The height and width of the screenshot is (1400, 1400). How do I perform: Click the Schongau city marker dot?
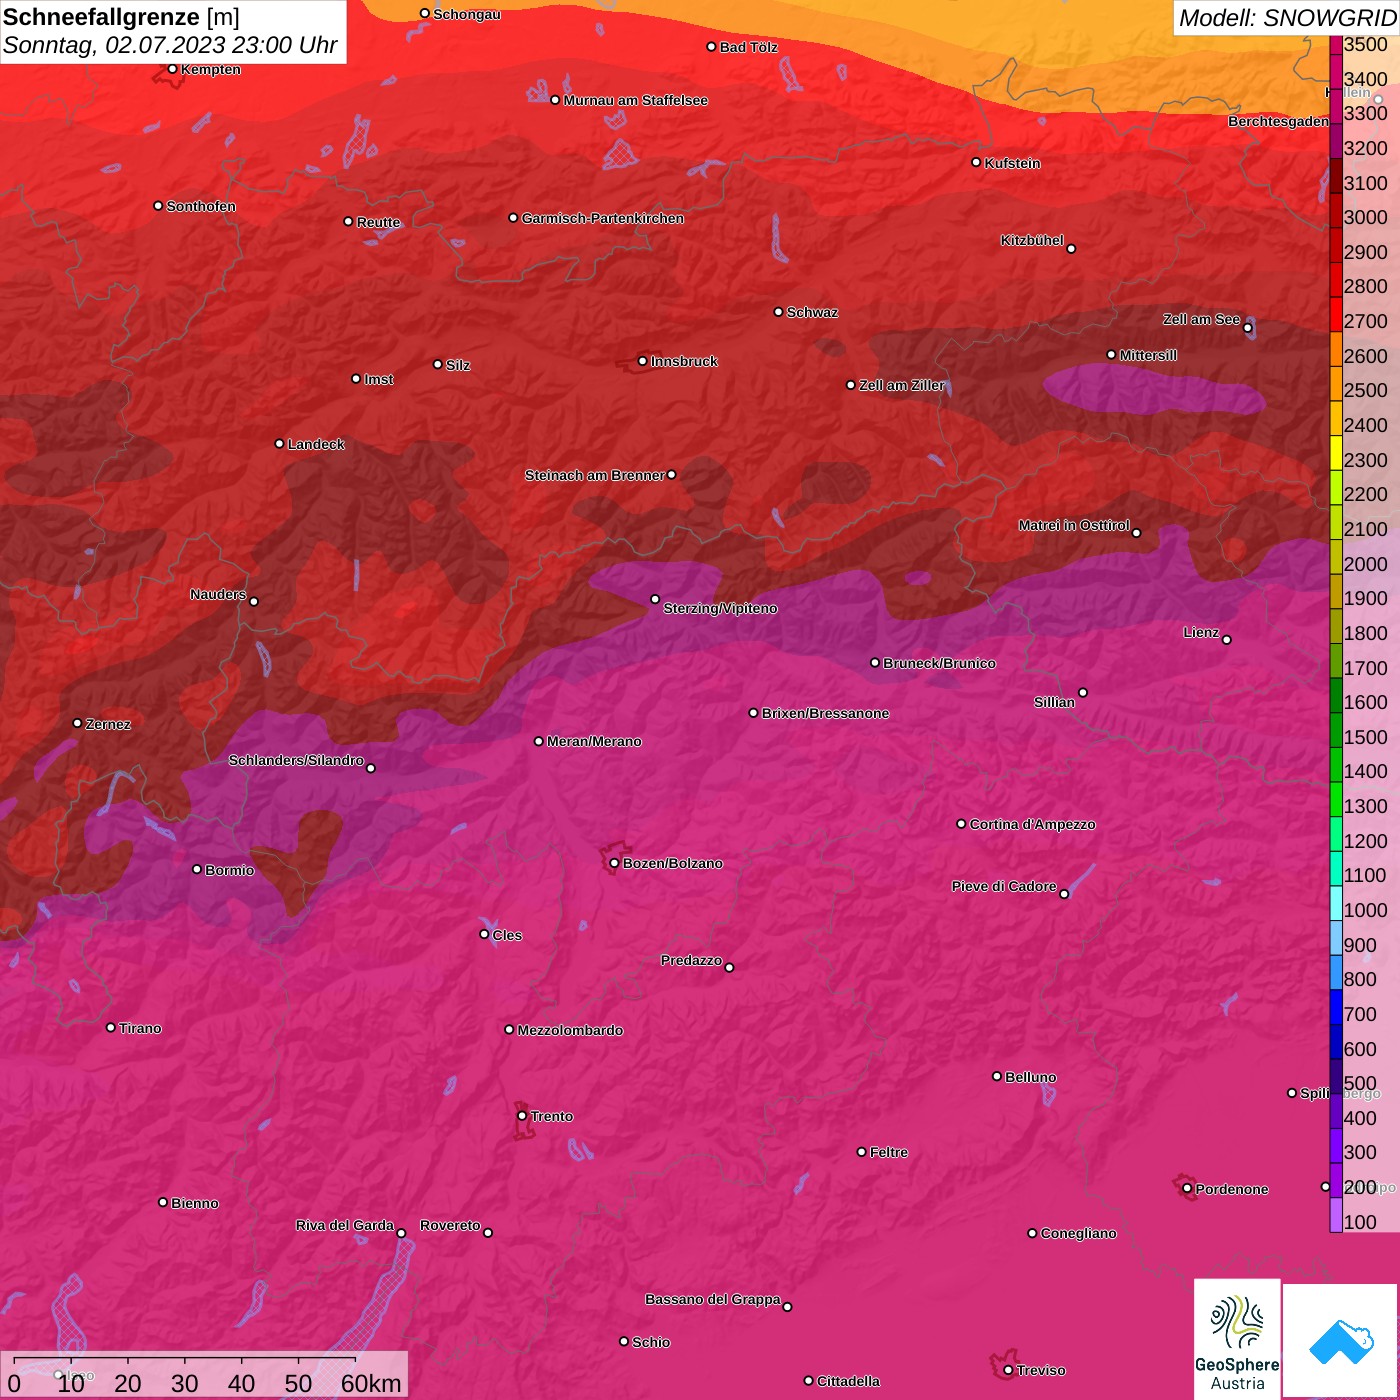coord(424,13)
